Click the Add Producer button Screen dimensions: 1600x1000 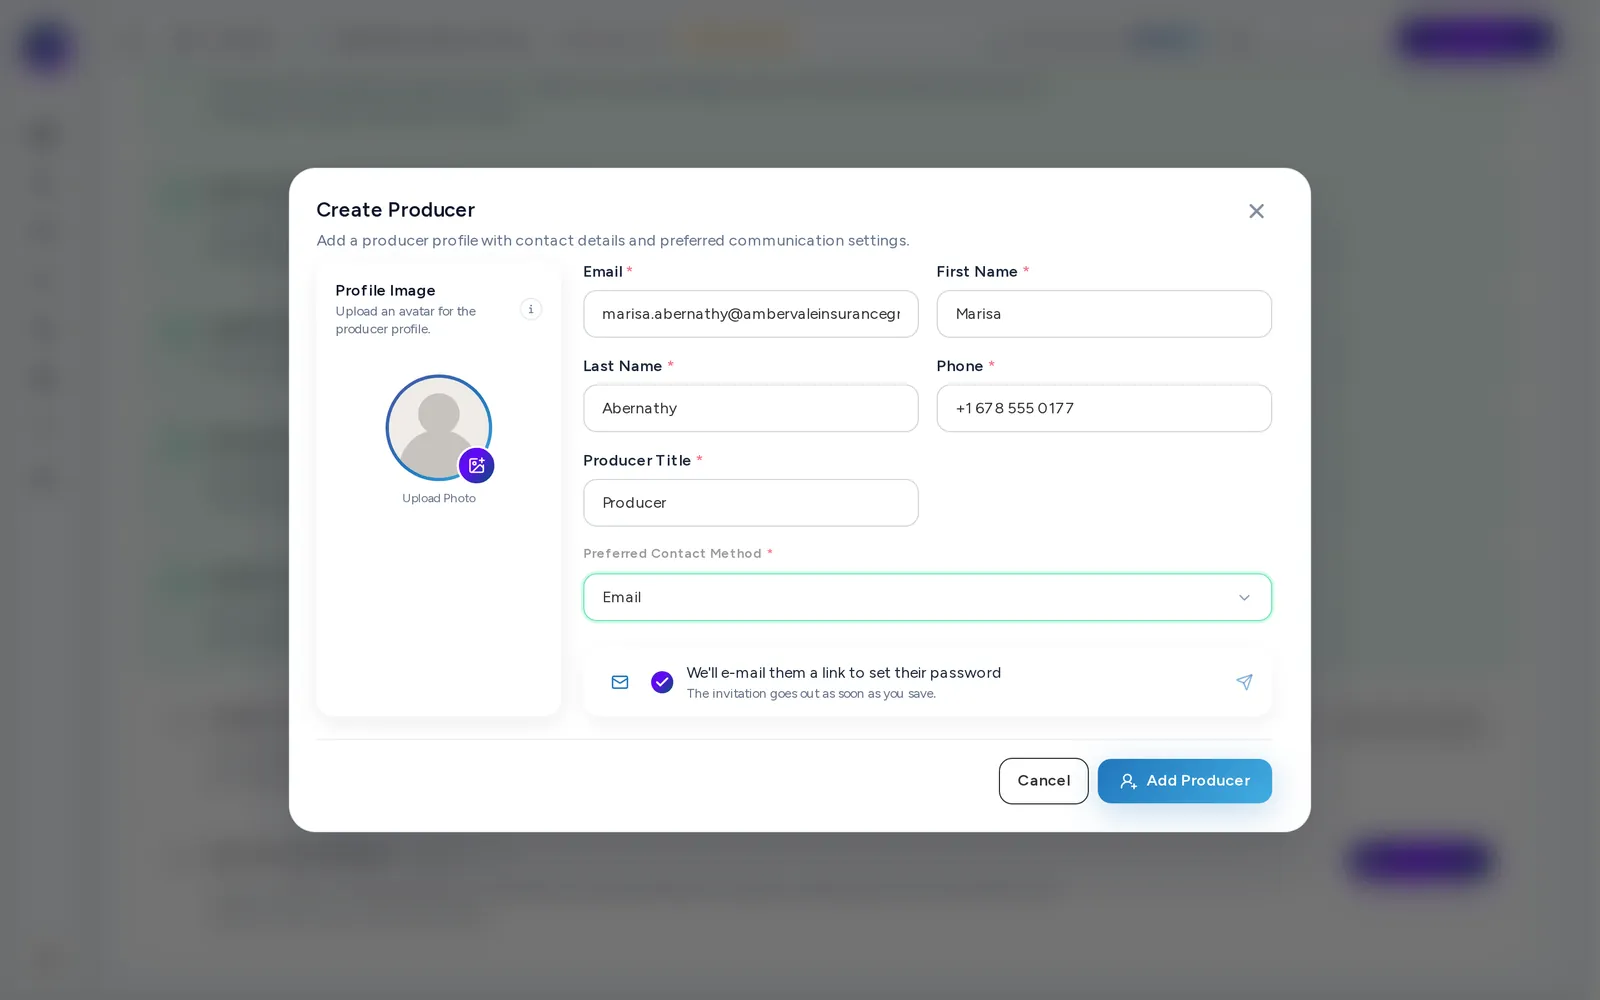(x=1185, y=781)
